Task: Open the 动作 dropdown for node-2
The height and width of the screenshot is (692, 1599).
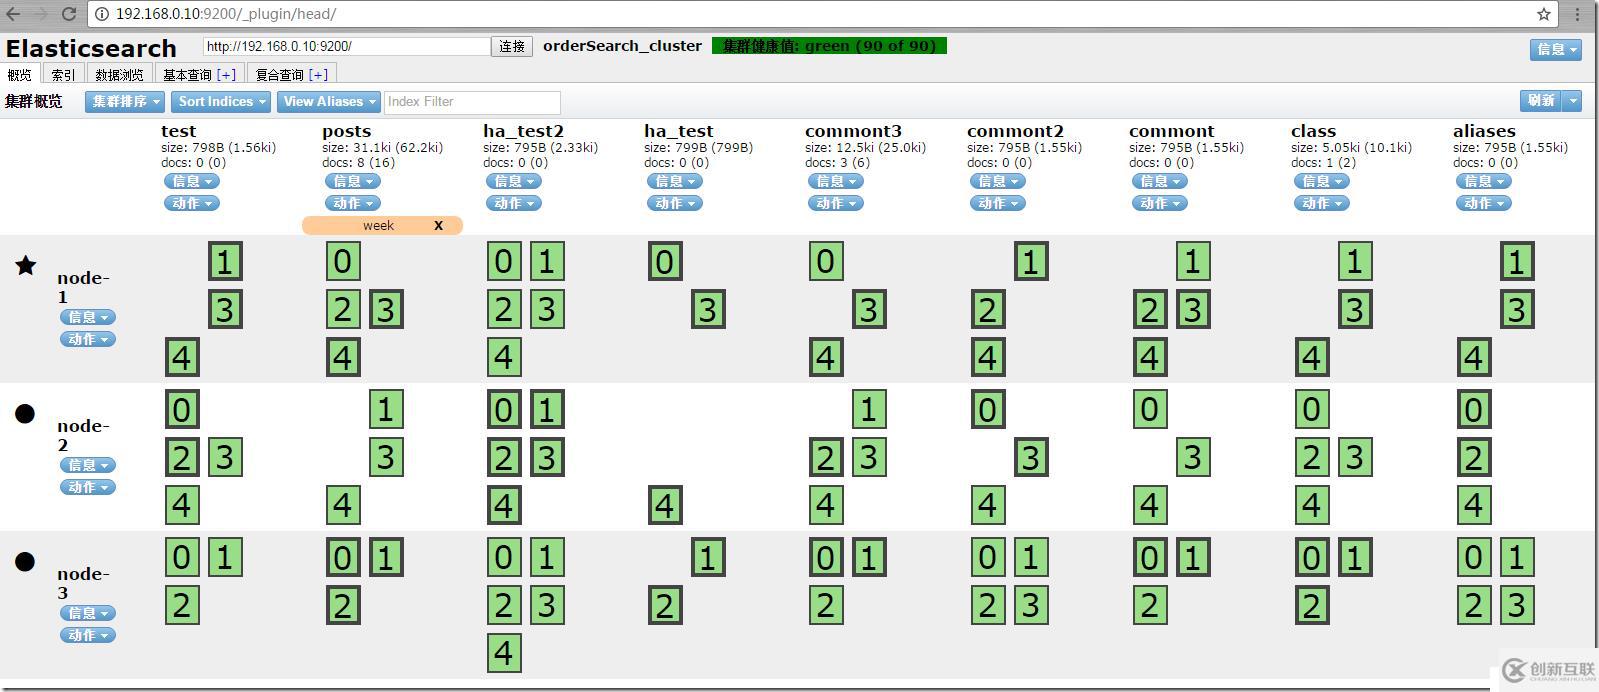Action: [88, 487]
